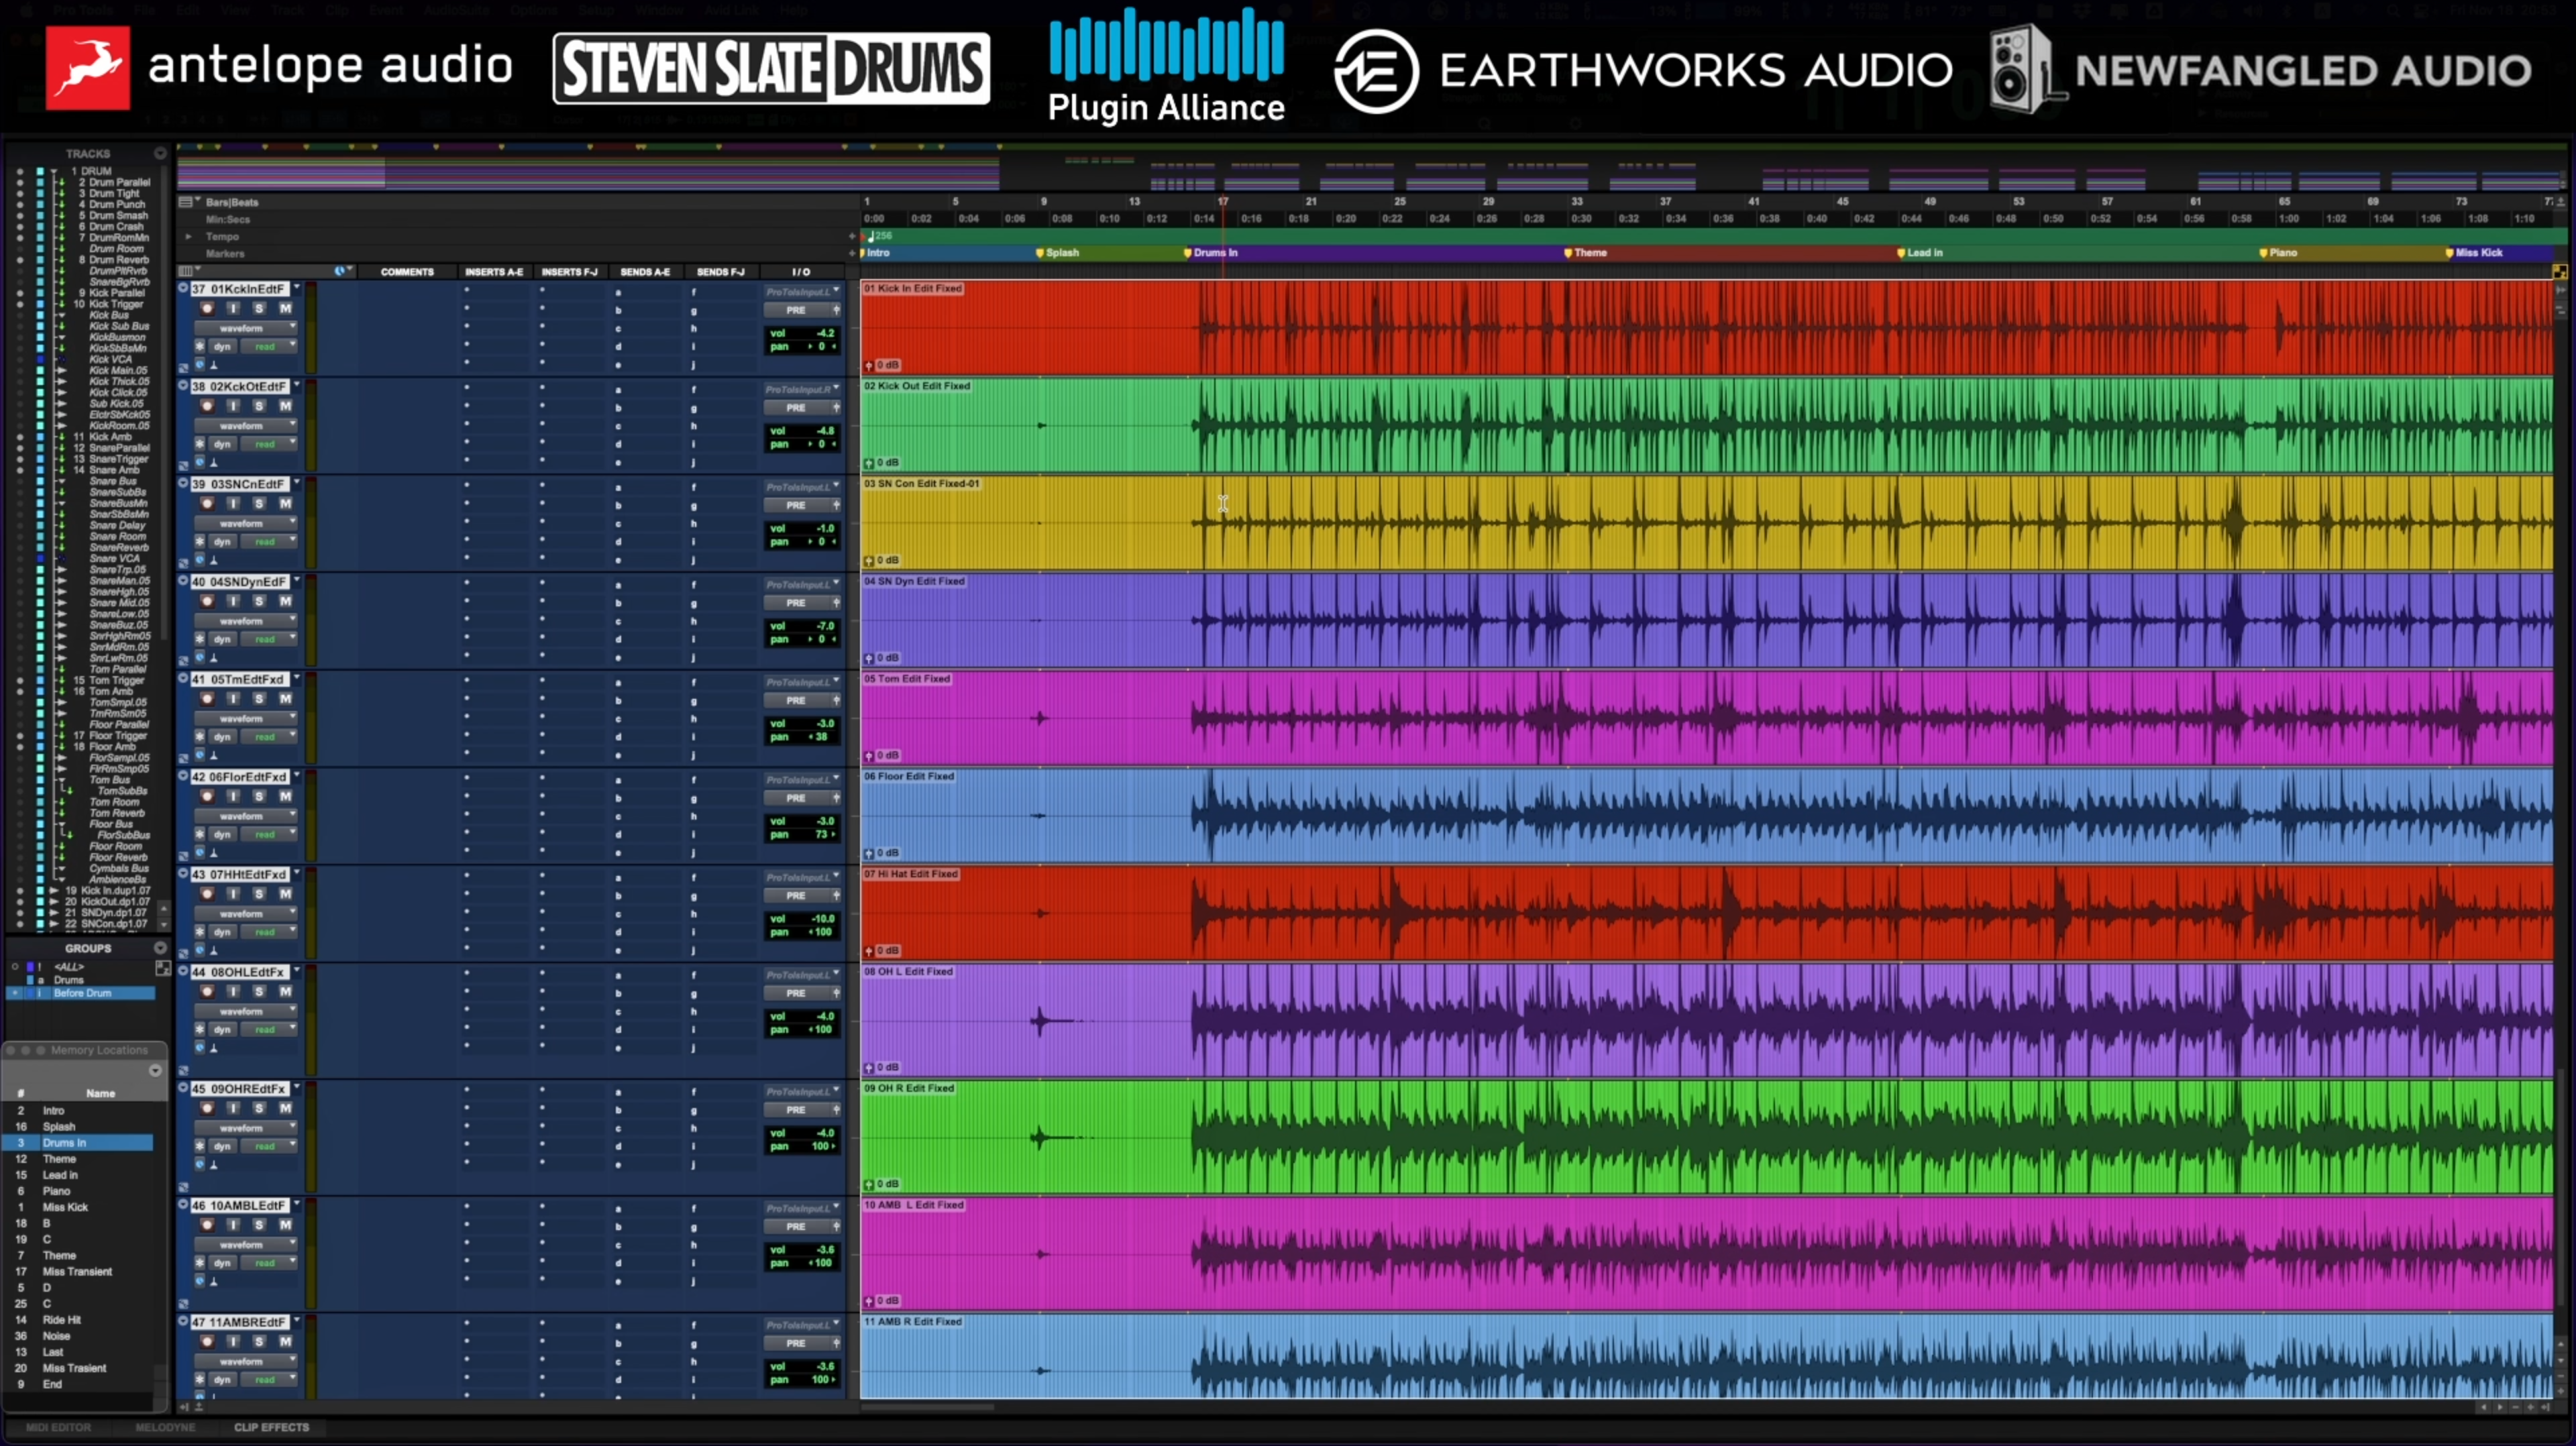2576x1446 pixels.
Task: Record-enable the 01KckInEdtF track
Action: click(207, 309)
